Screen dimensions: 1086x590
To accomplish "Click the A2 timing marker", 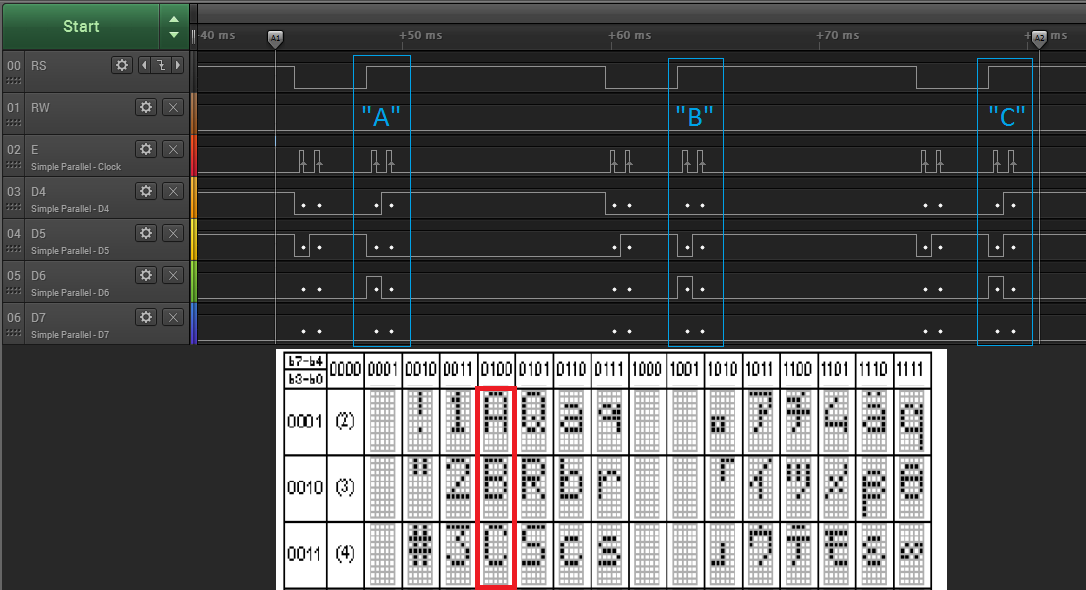I will click(x=1039, y=39).
